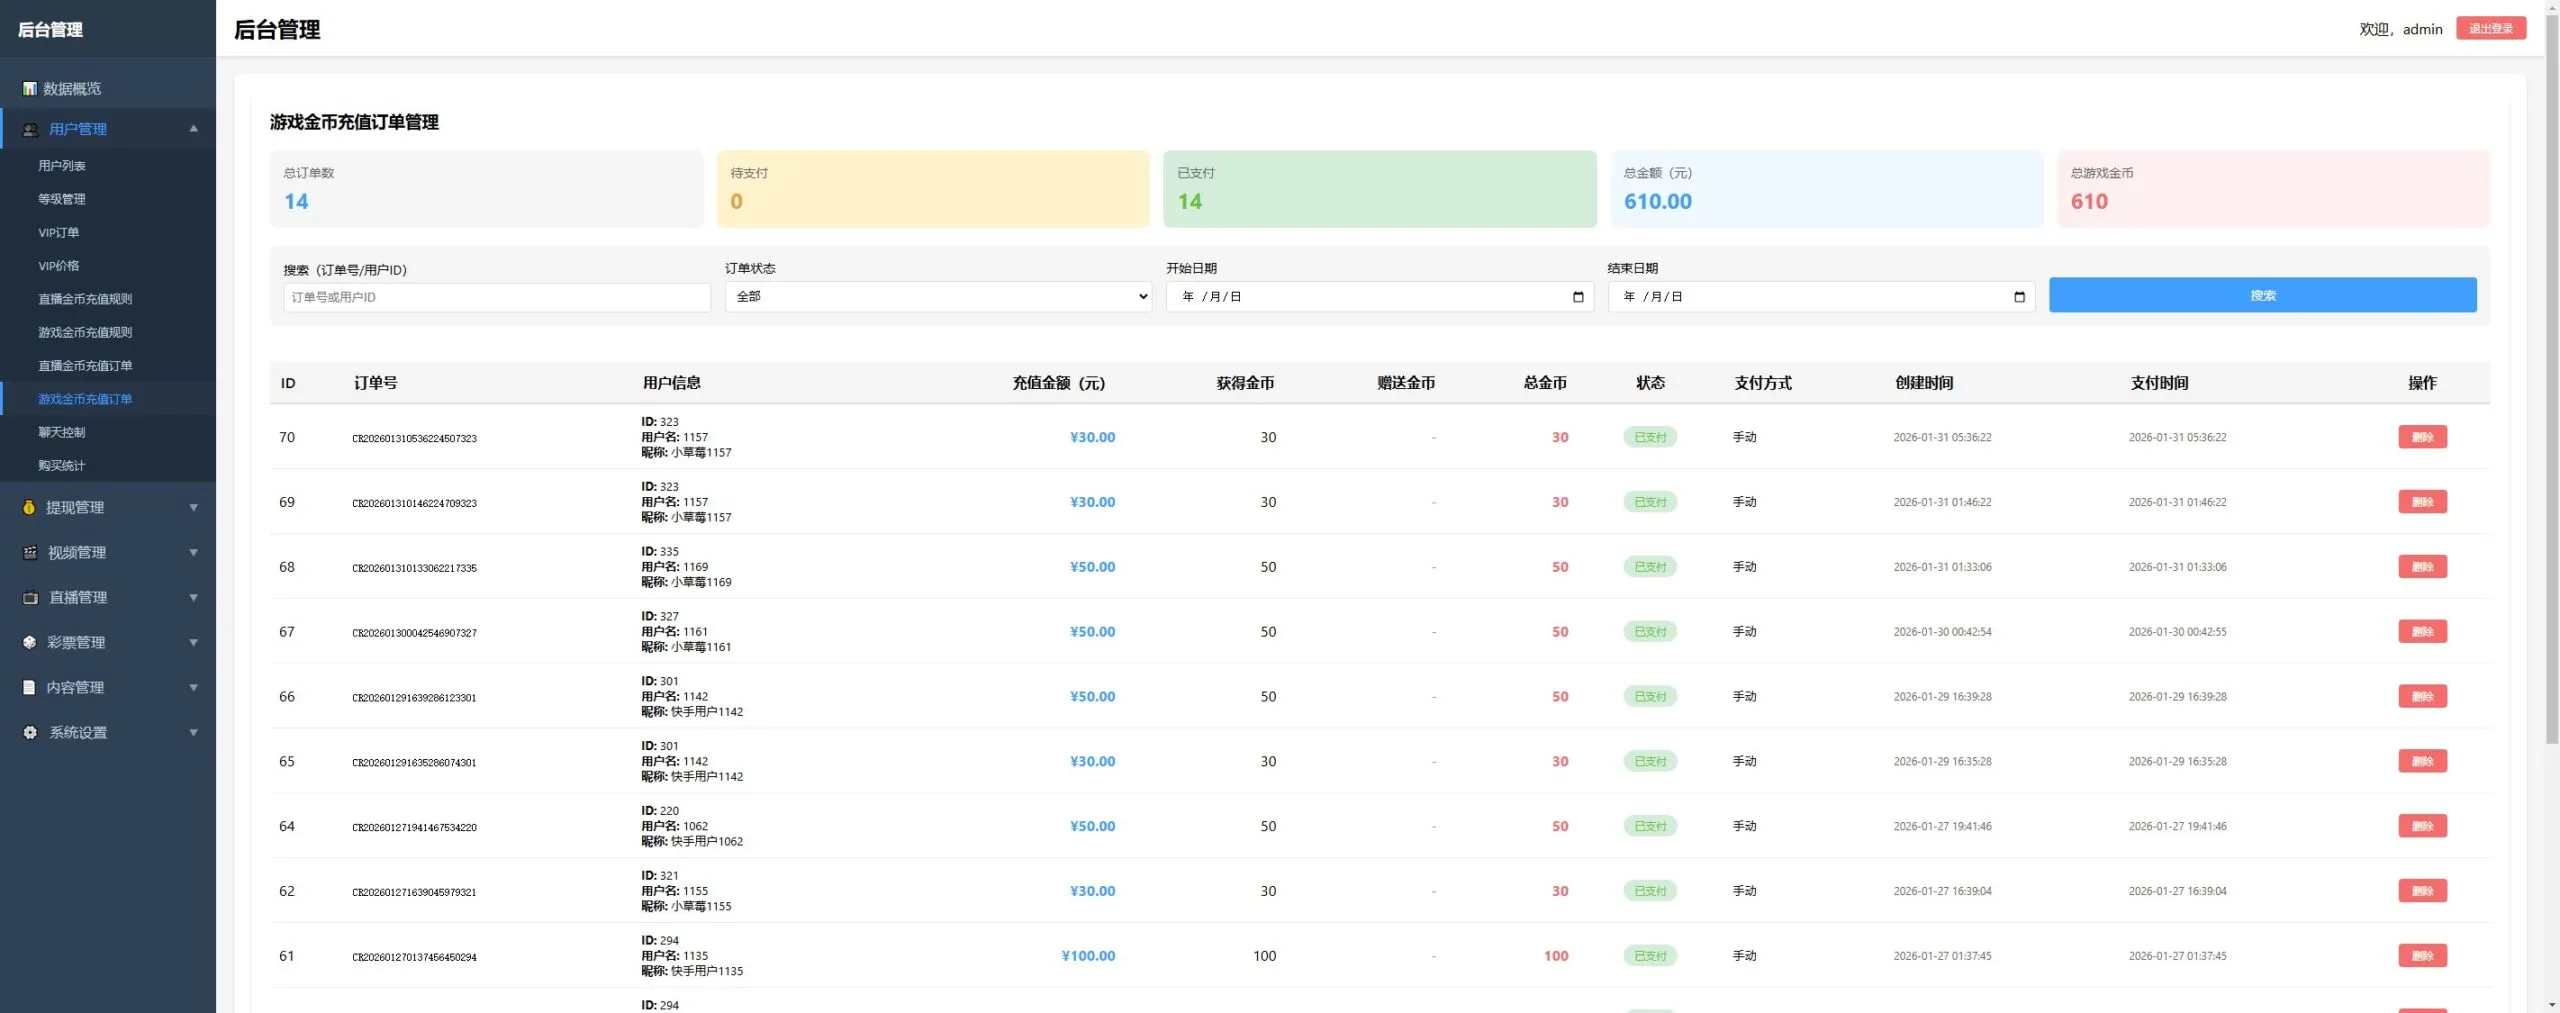Open the 结束日期 calendar picker icon
The image size is (2560, 1013).
pyautogui.click(x=2019, y=297)
